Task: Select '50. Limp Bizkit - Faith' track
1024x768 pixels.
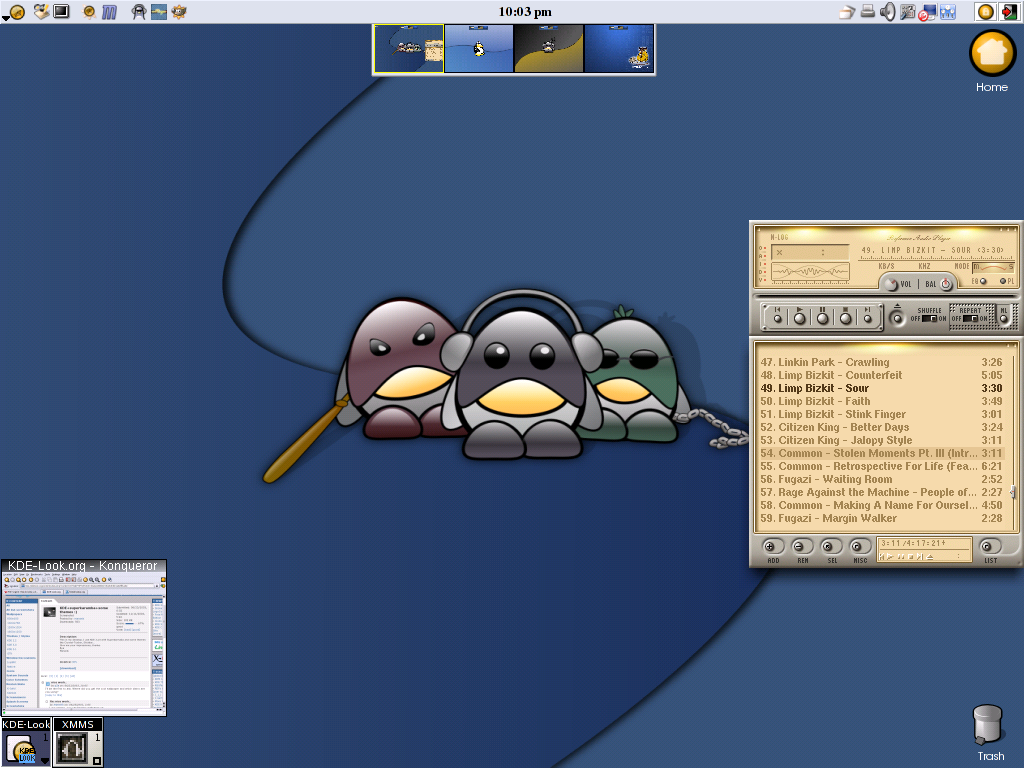Action: [881, 401]
